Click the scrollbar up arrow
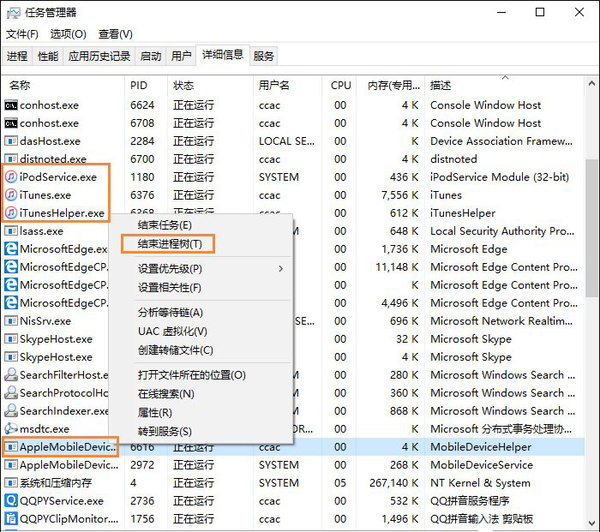The height and width of the screenshot is (532, 600). point(592,83)
